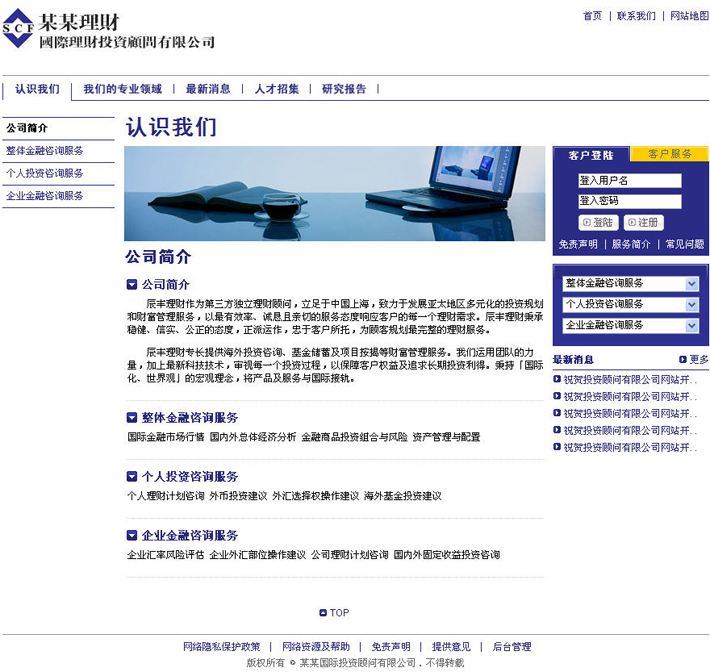Click 国际金融市场行情 text link

(166, 437)
